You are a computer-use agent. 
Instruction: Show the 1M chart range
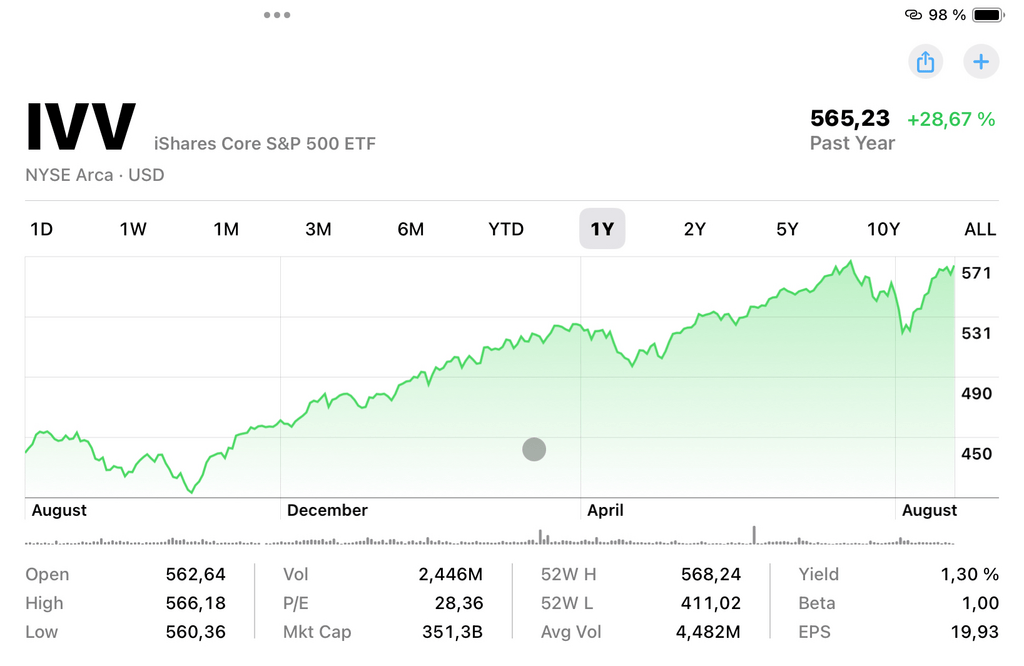[x=226, y=229]
